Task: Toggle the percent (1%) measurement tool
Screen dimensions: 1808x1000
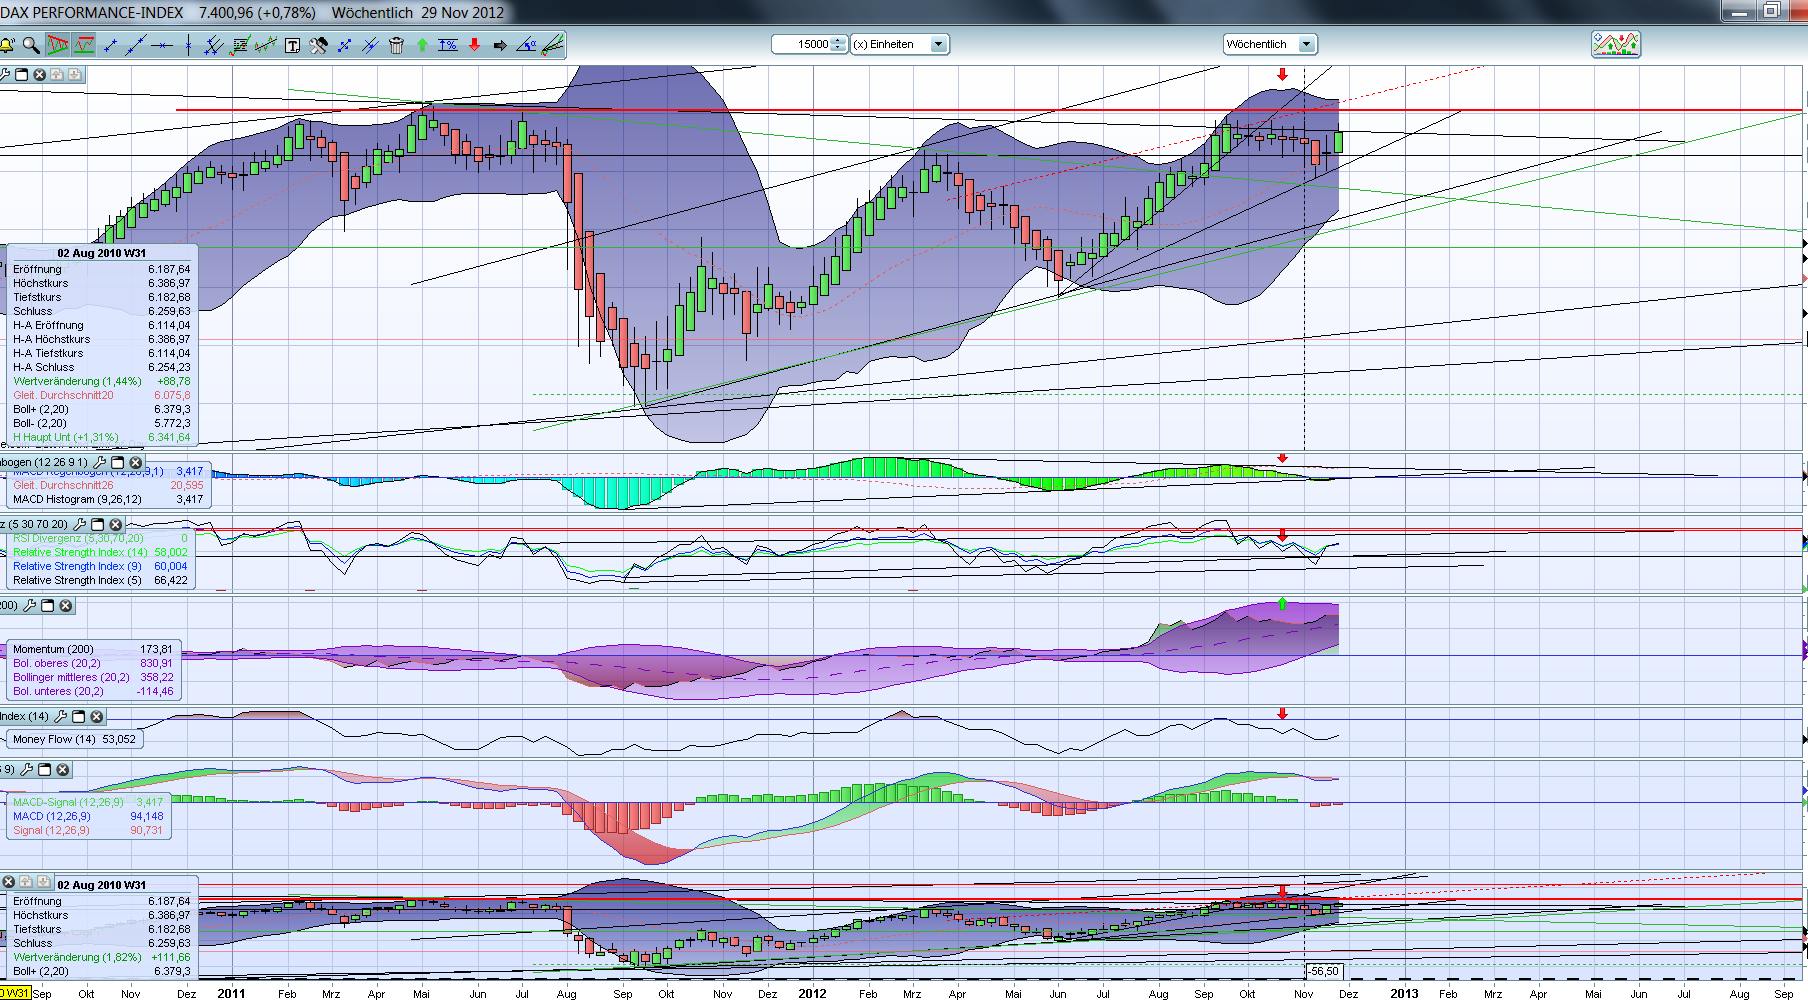Action: 447,44
